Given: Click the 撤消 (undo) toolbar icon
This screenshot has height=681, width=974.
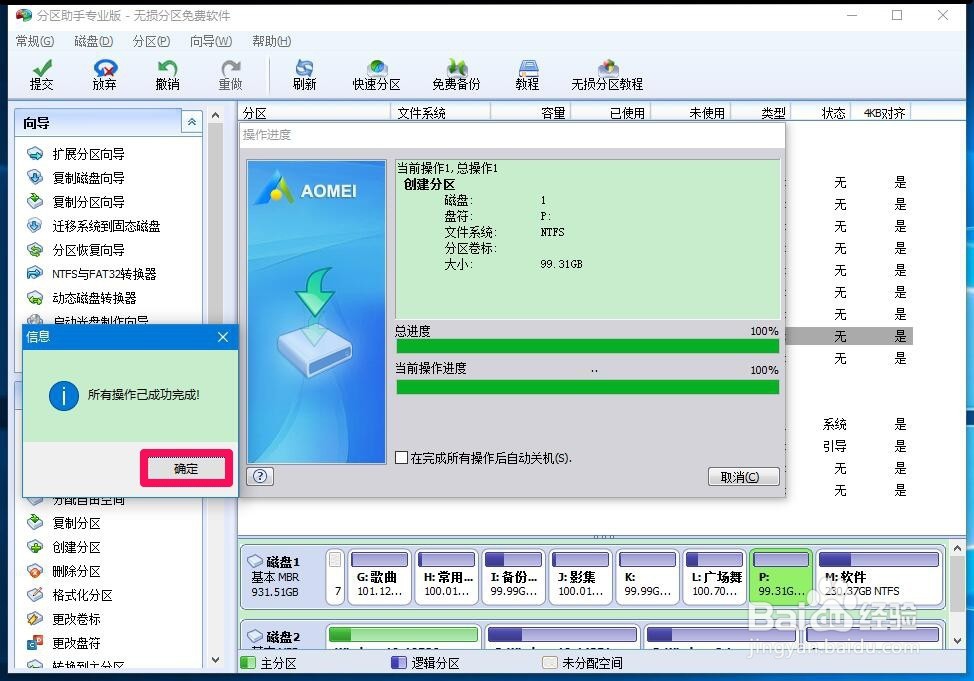Looking at the screenshot, I should (167, 75).
